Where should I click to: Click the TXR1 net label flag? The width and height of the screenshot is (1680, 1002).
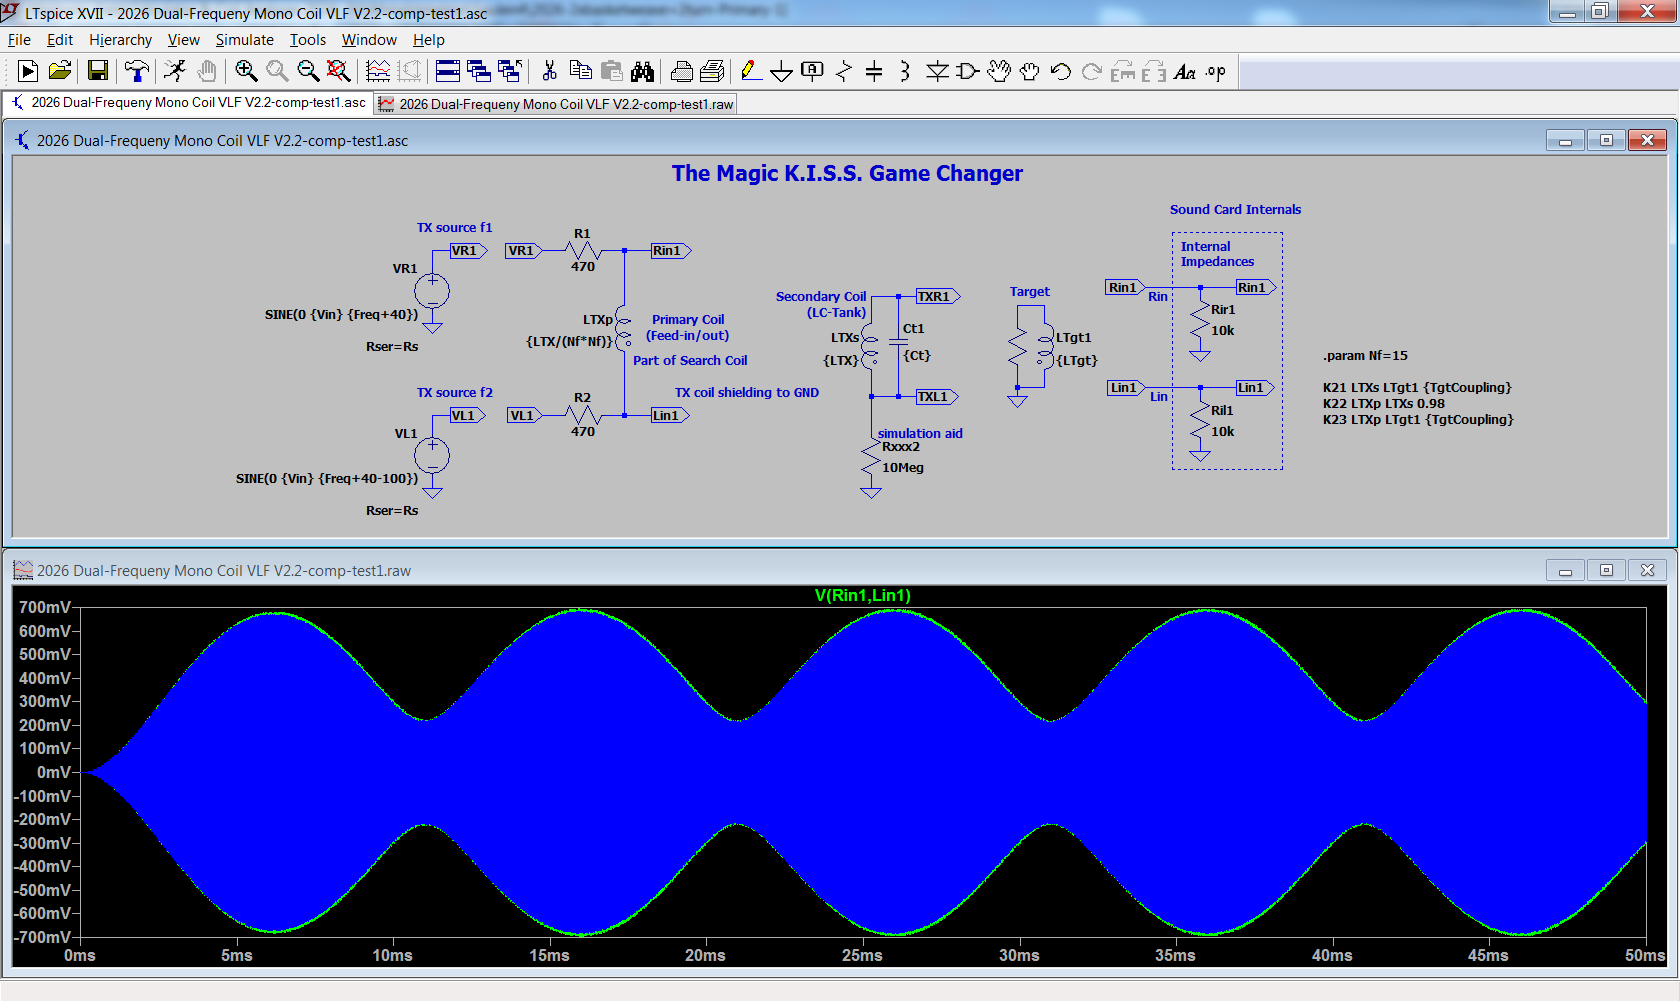937,296
